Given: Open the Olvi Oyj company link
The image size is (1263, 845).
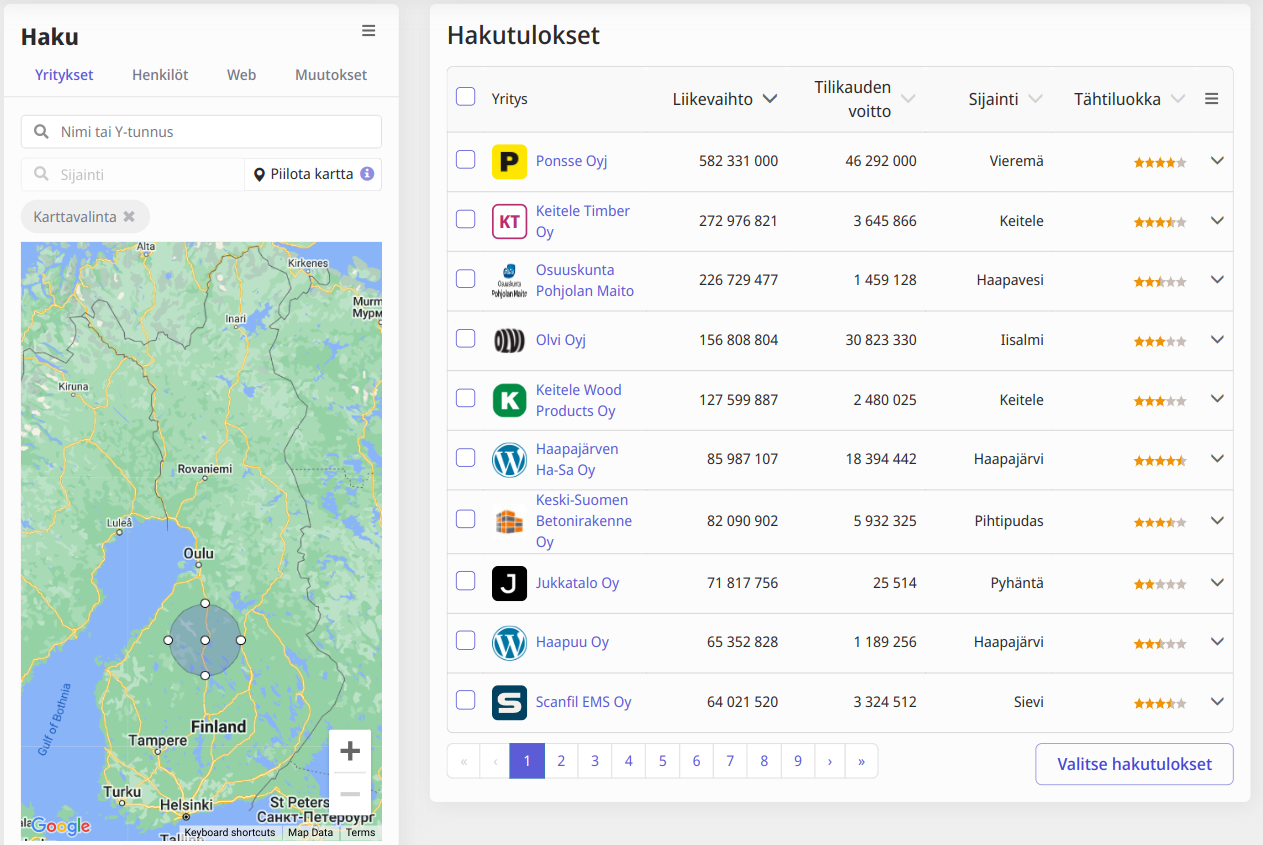Looking at the screenshot, I should (561, 340).
